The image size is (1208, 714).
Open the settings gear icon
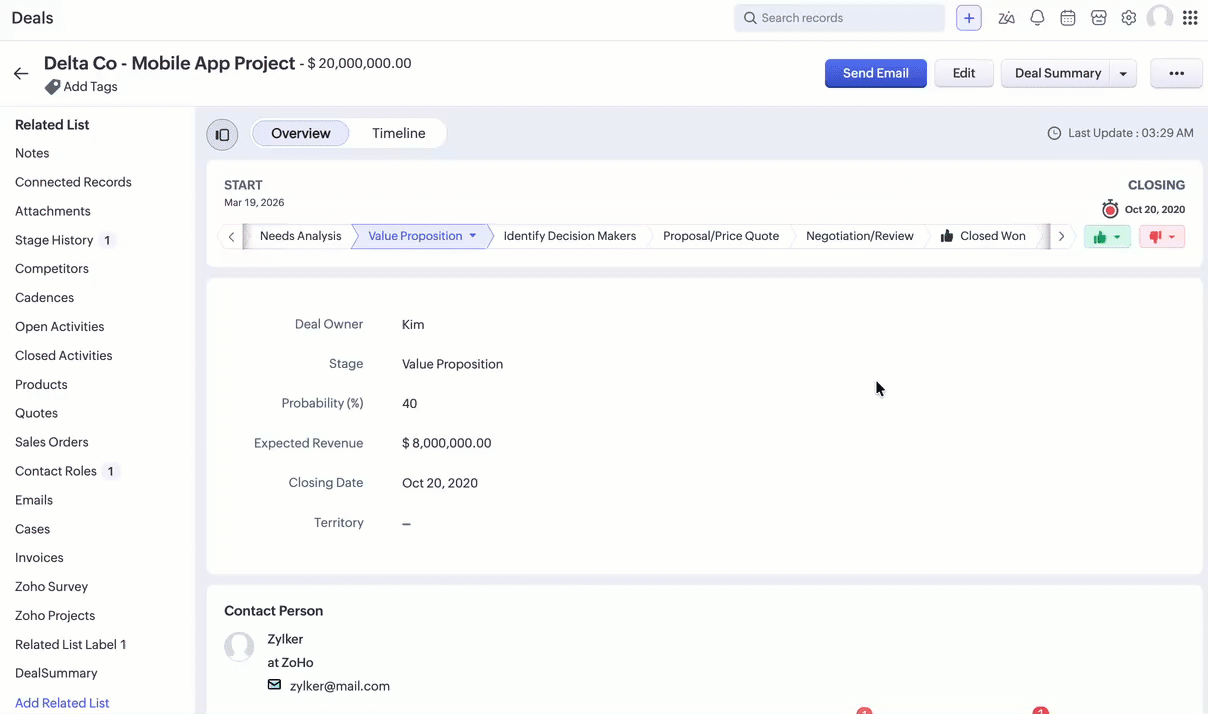coord(1129,18)
